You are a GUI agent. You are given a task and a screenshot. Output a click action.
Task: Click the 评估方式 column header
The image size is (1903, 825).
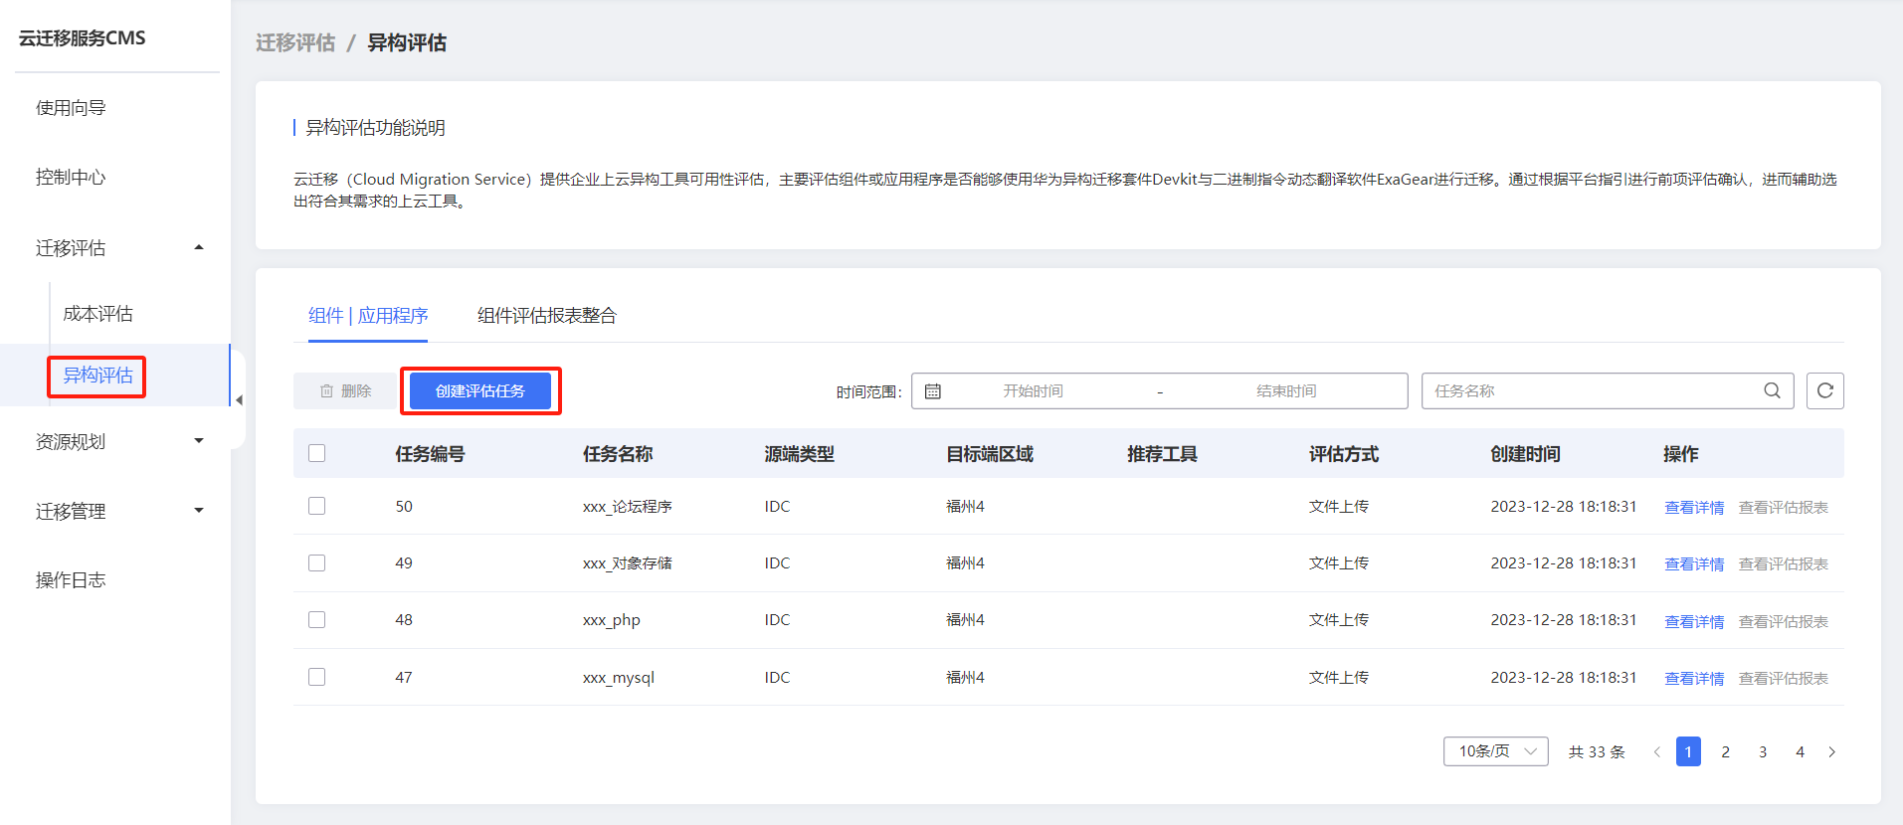pos(1344,454)
